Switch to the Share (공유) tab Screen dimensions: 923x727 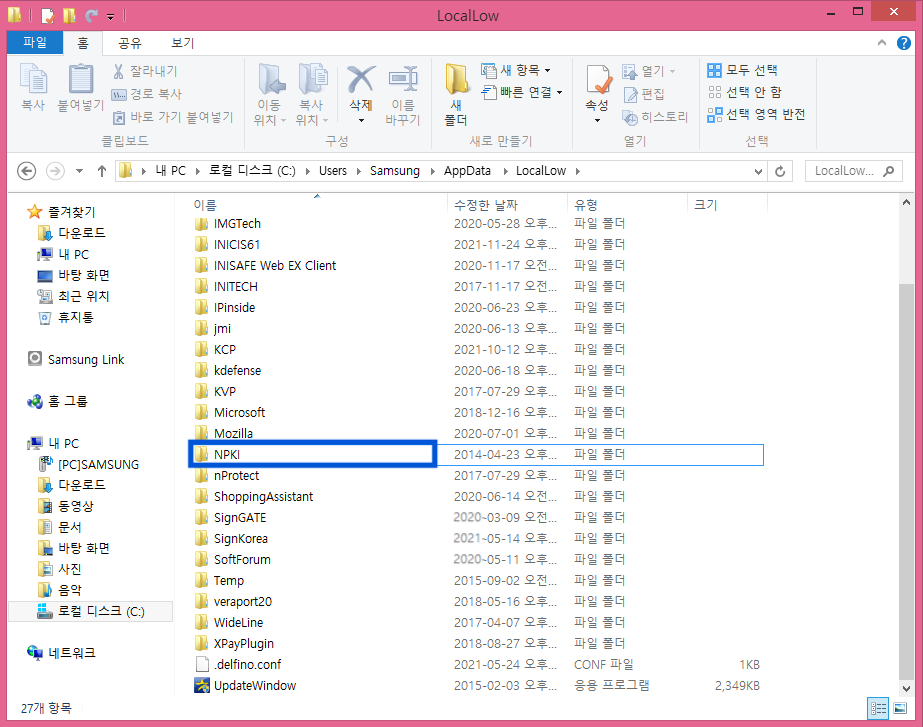pyautogui.click(x=130, y=42)
